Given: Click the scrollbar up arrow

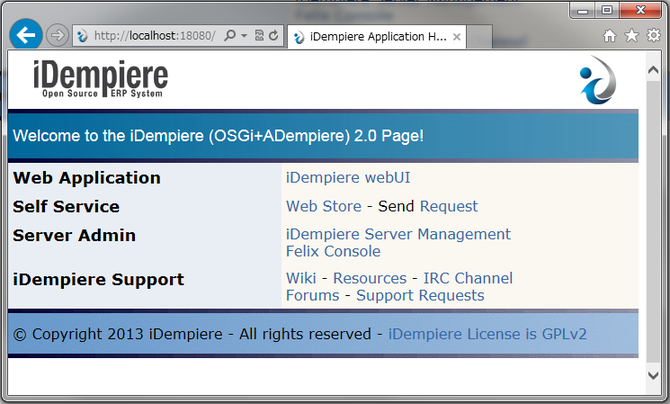Looking at the screenshot, I should pos(653,70).
